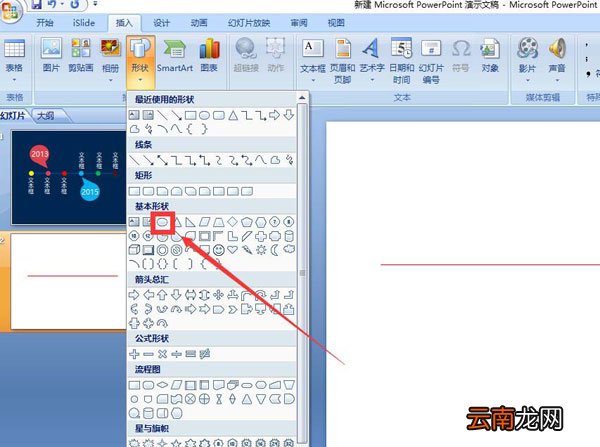Expand the 艺术字 dropdown arrow
This screenshot has height=447, width=600.
pyautogui.click(x=372, y=80)
